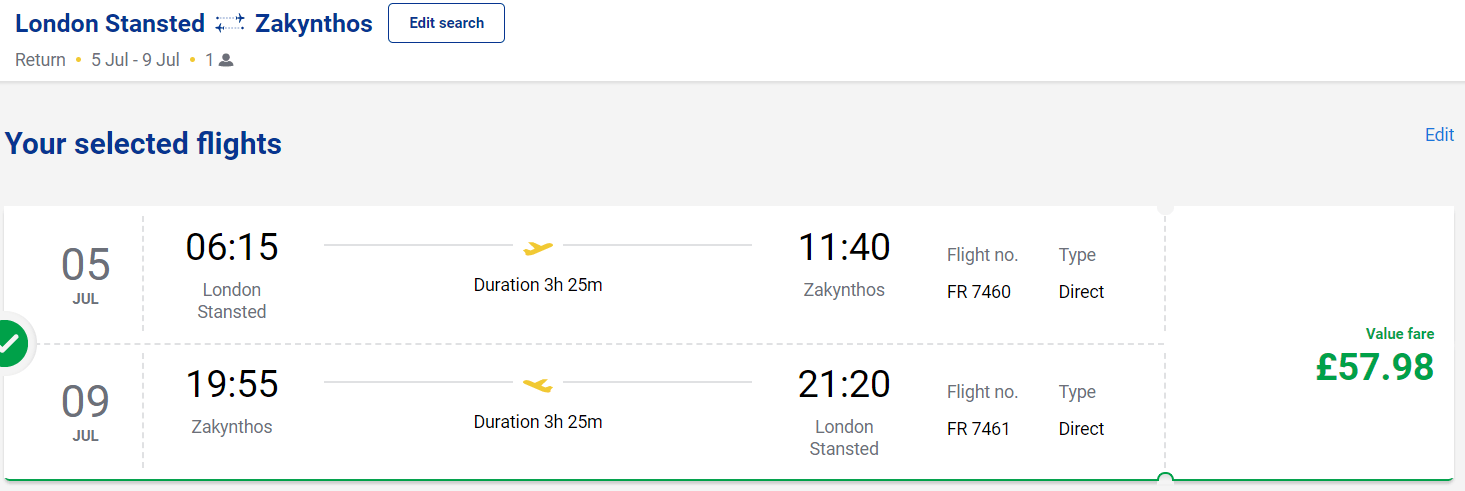1465x491 pixels.
Task: Click the green circle marker on bottom border
Action: pyautogui.click(x=1165, y=480)
